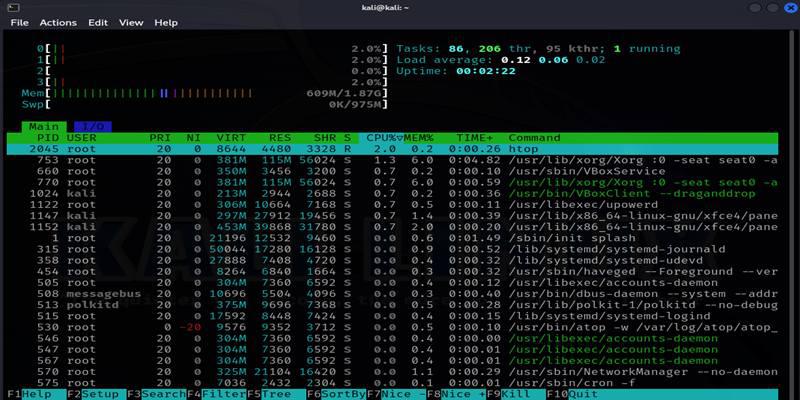The height and width of the screenshot is (400, 800).
Task: Sort by the CPU% column header
Action: 381,138
